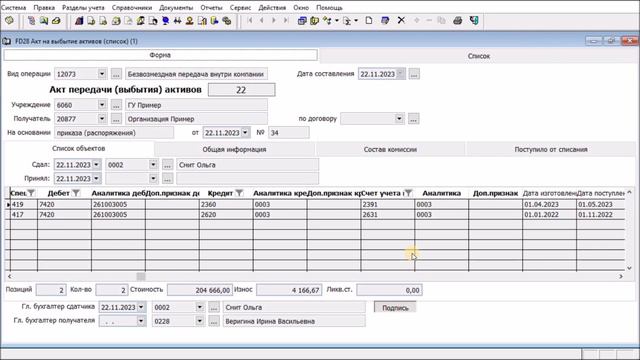
Task: Open the date picker next to 'от' 22.11.2023
Action: click(245, 133)
